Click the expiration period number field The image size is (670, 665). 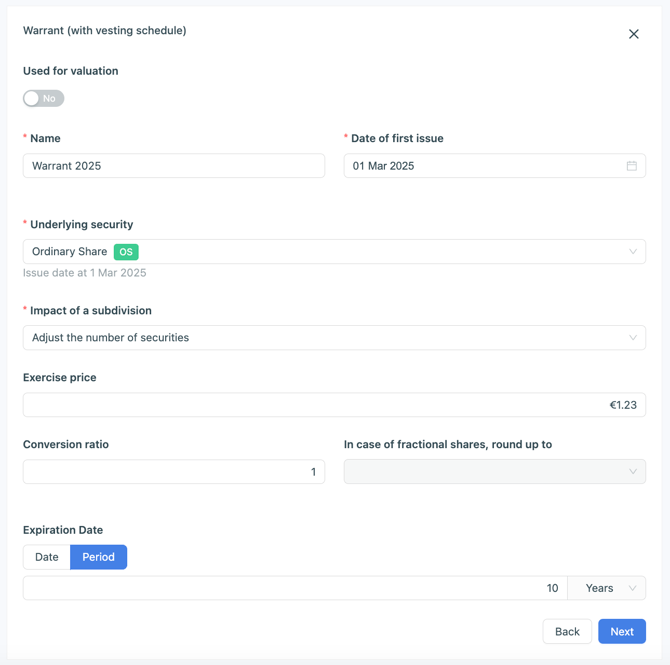click(295, 588)
